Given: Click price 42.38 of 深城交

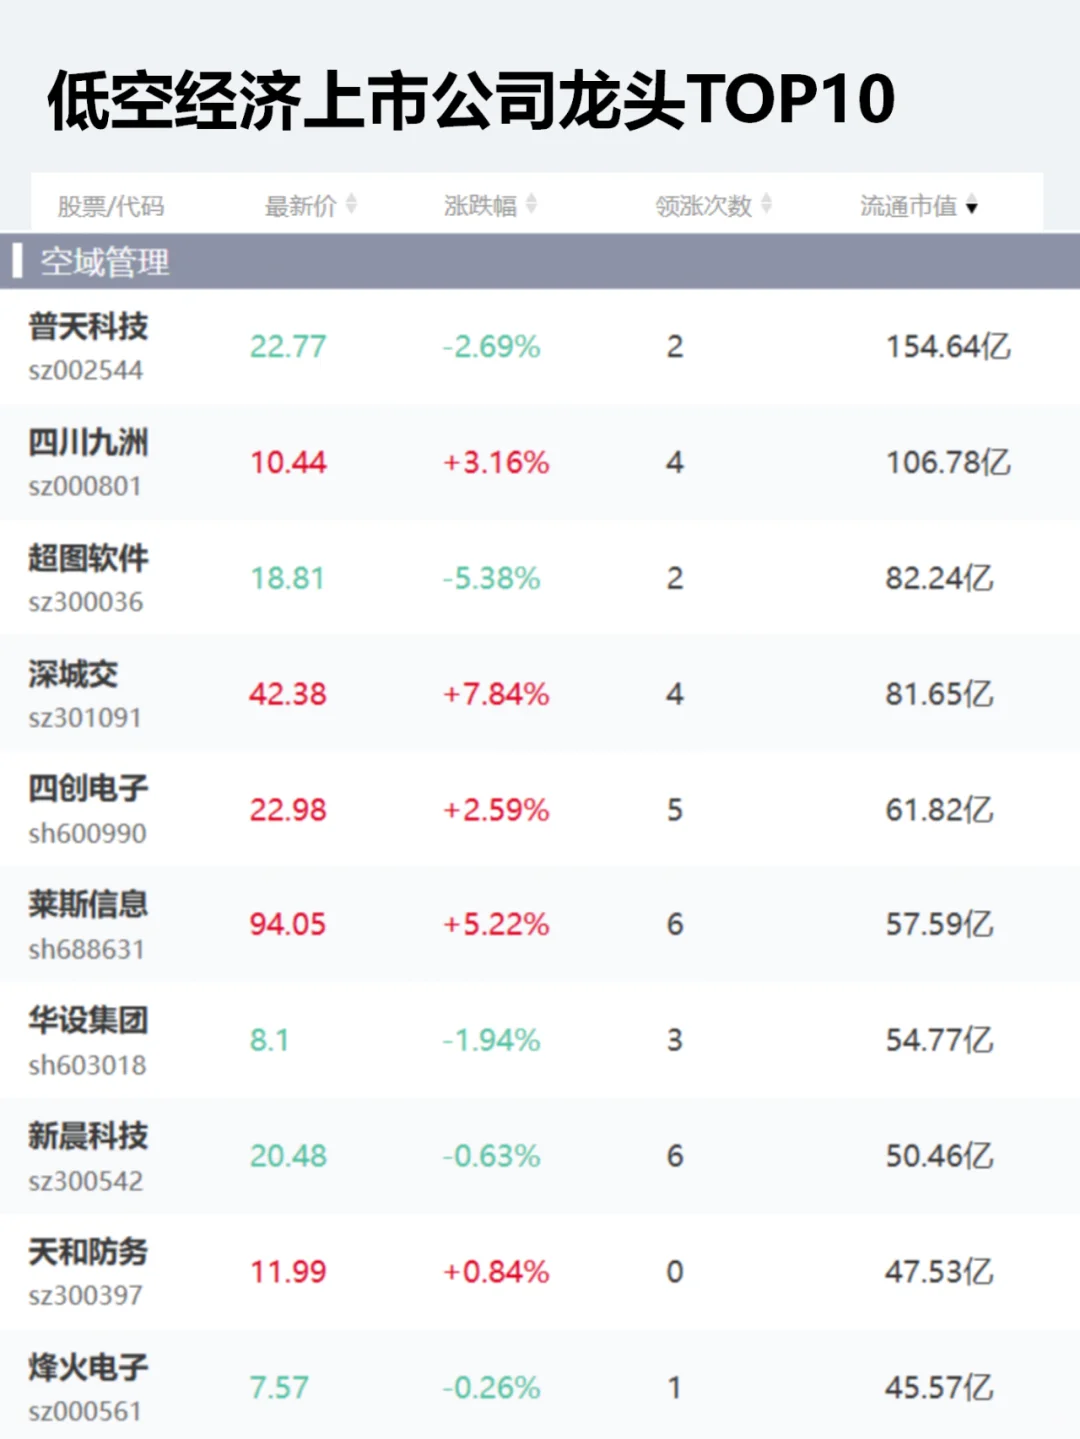Looking at the screenshot, I should click(288, 694).
